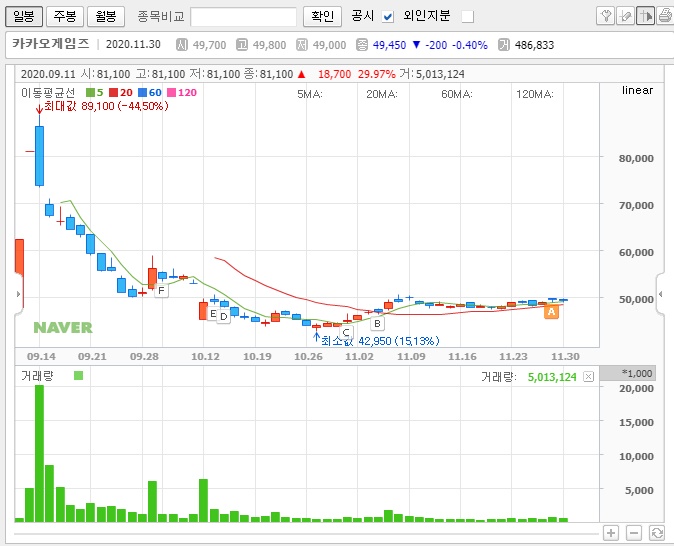
Task: Click the 80,000 price axis label
Action: (x=636, y=158)
